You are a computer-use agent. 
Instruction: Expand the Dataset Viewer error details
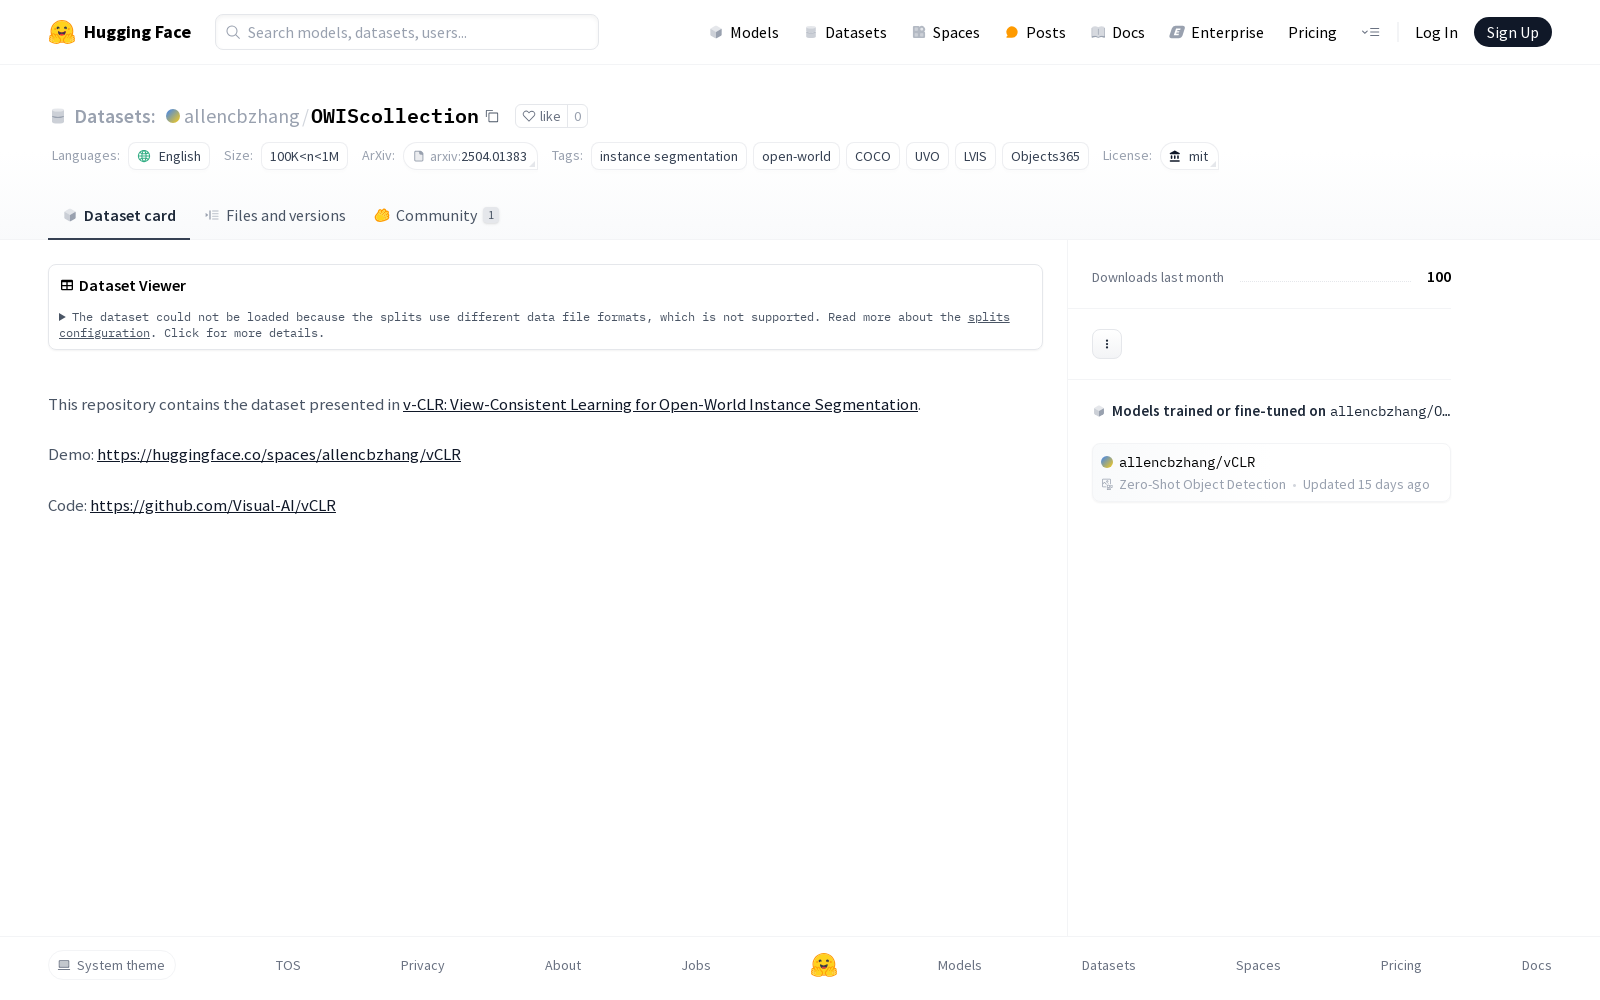(x=62, y=317)
